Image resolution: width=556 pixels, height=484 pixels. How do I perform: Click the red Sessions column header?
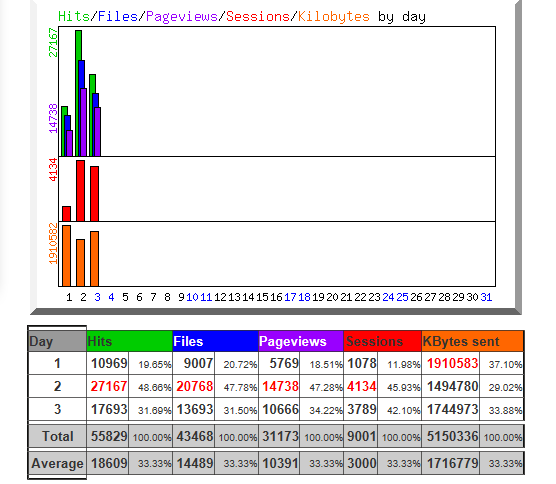(x=382, y=341)
